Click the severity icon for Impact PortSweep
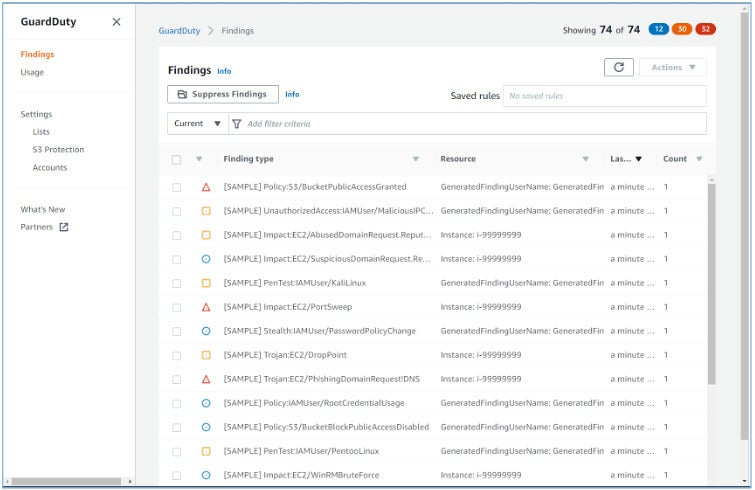Viewport: 755px width, 490px height. tap(206, 307)
